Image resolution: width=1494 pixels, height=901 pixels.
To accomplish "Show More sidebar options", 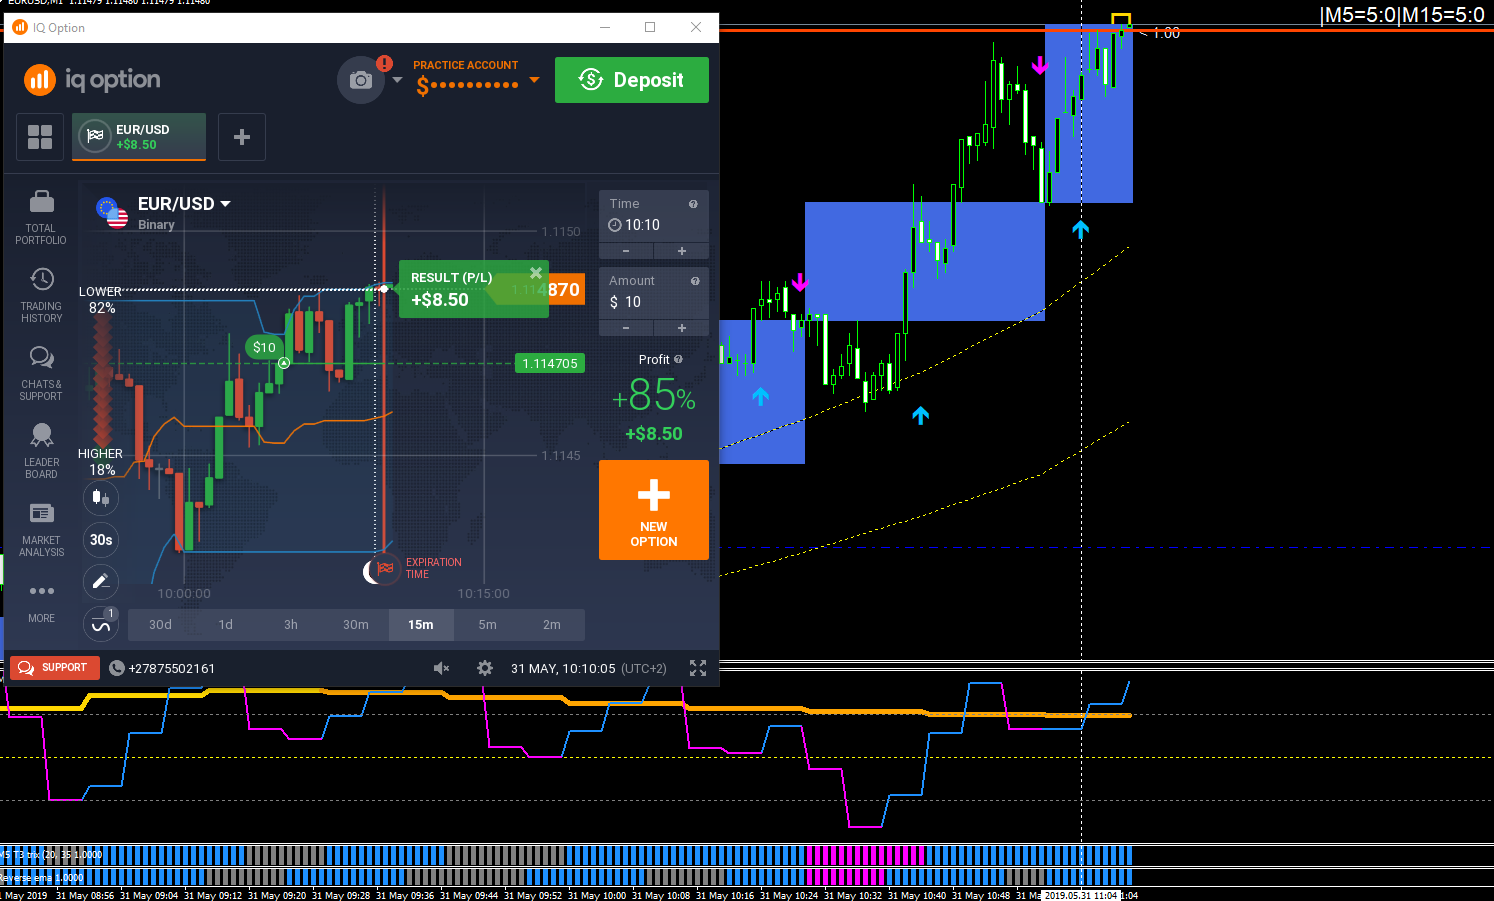I will pyautogui.click(x=41, y=602).
